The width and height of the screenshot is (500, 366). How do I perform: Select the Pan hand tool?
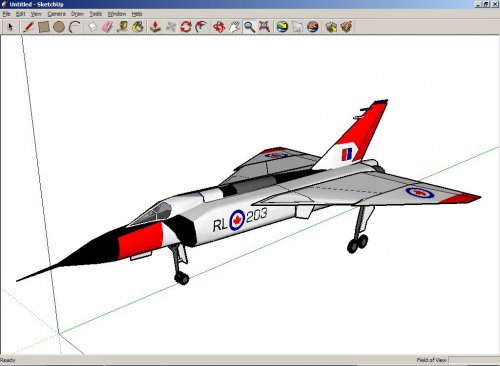[x=234, y=27]
